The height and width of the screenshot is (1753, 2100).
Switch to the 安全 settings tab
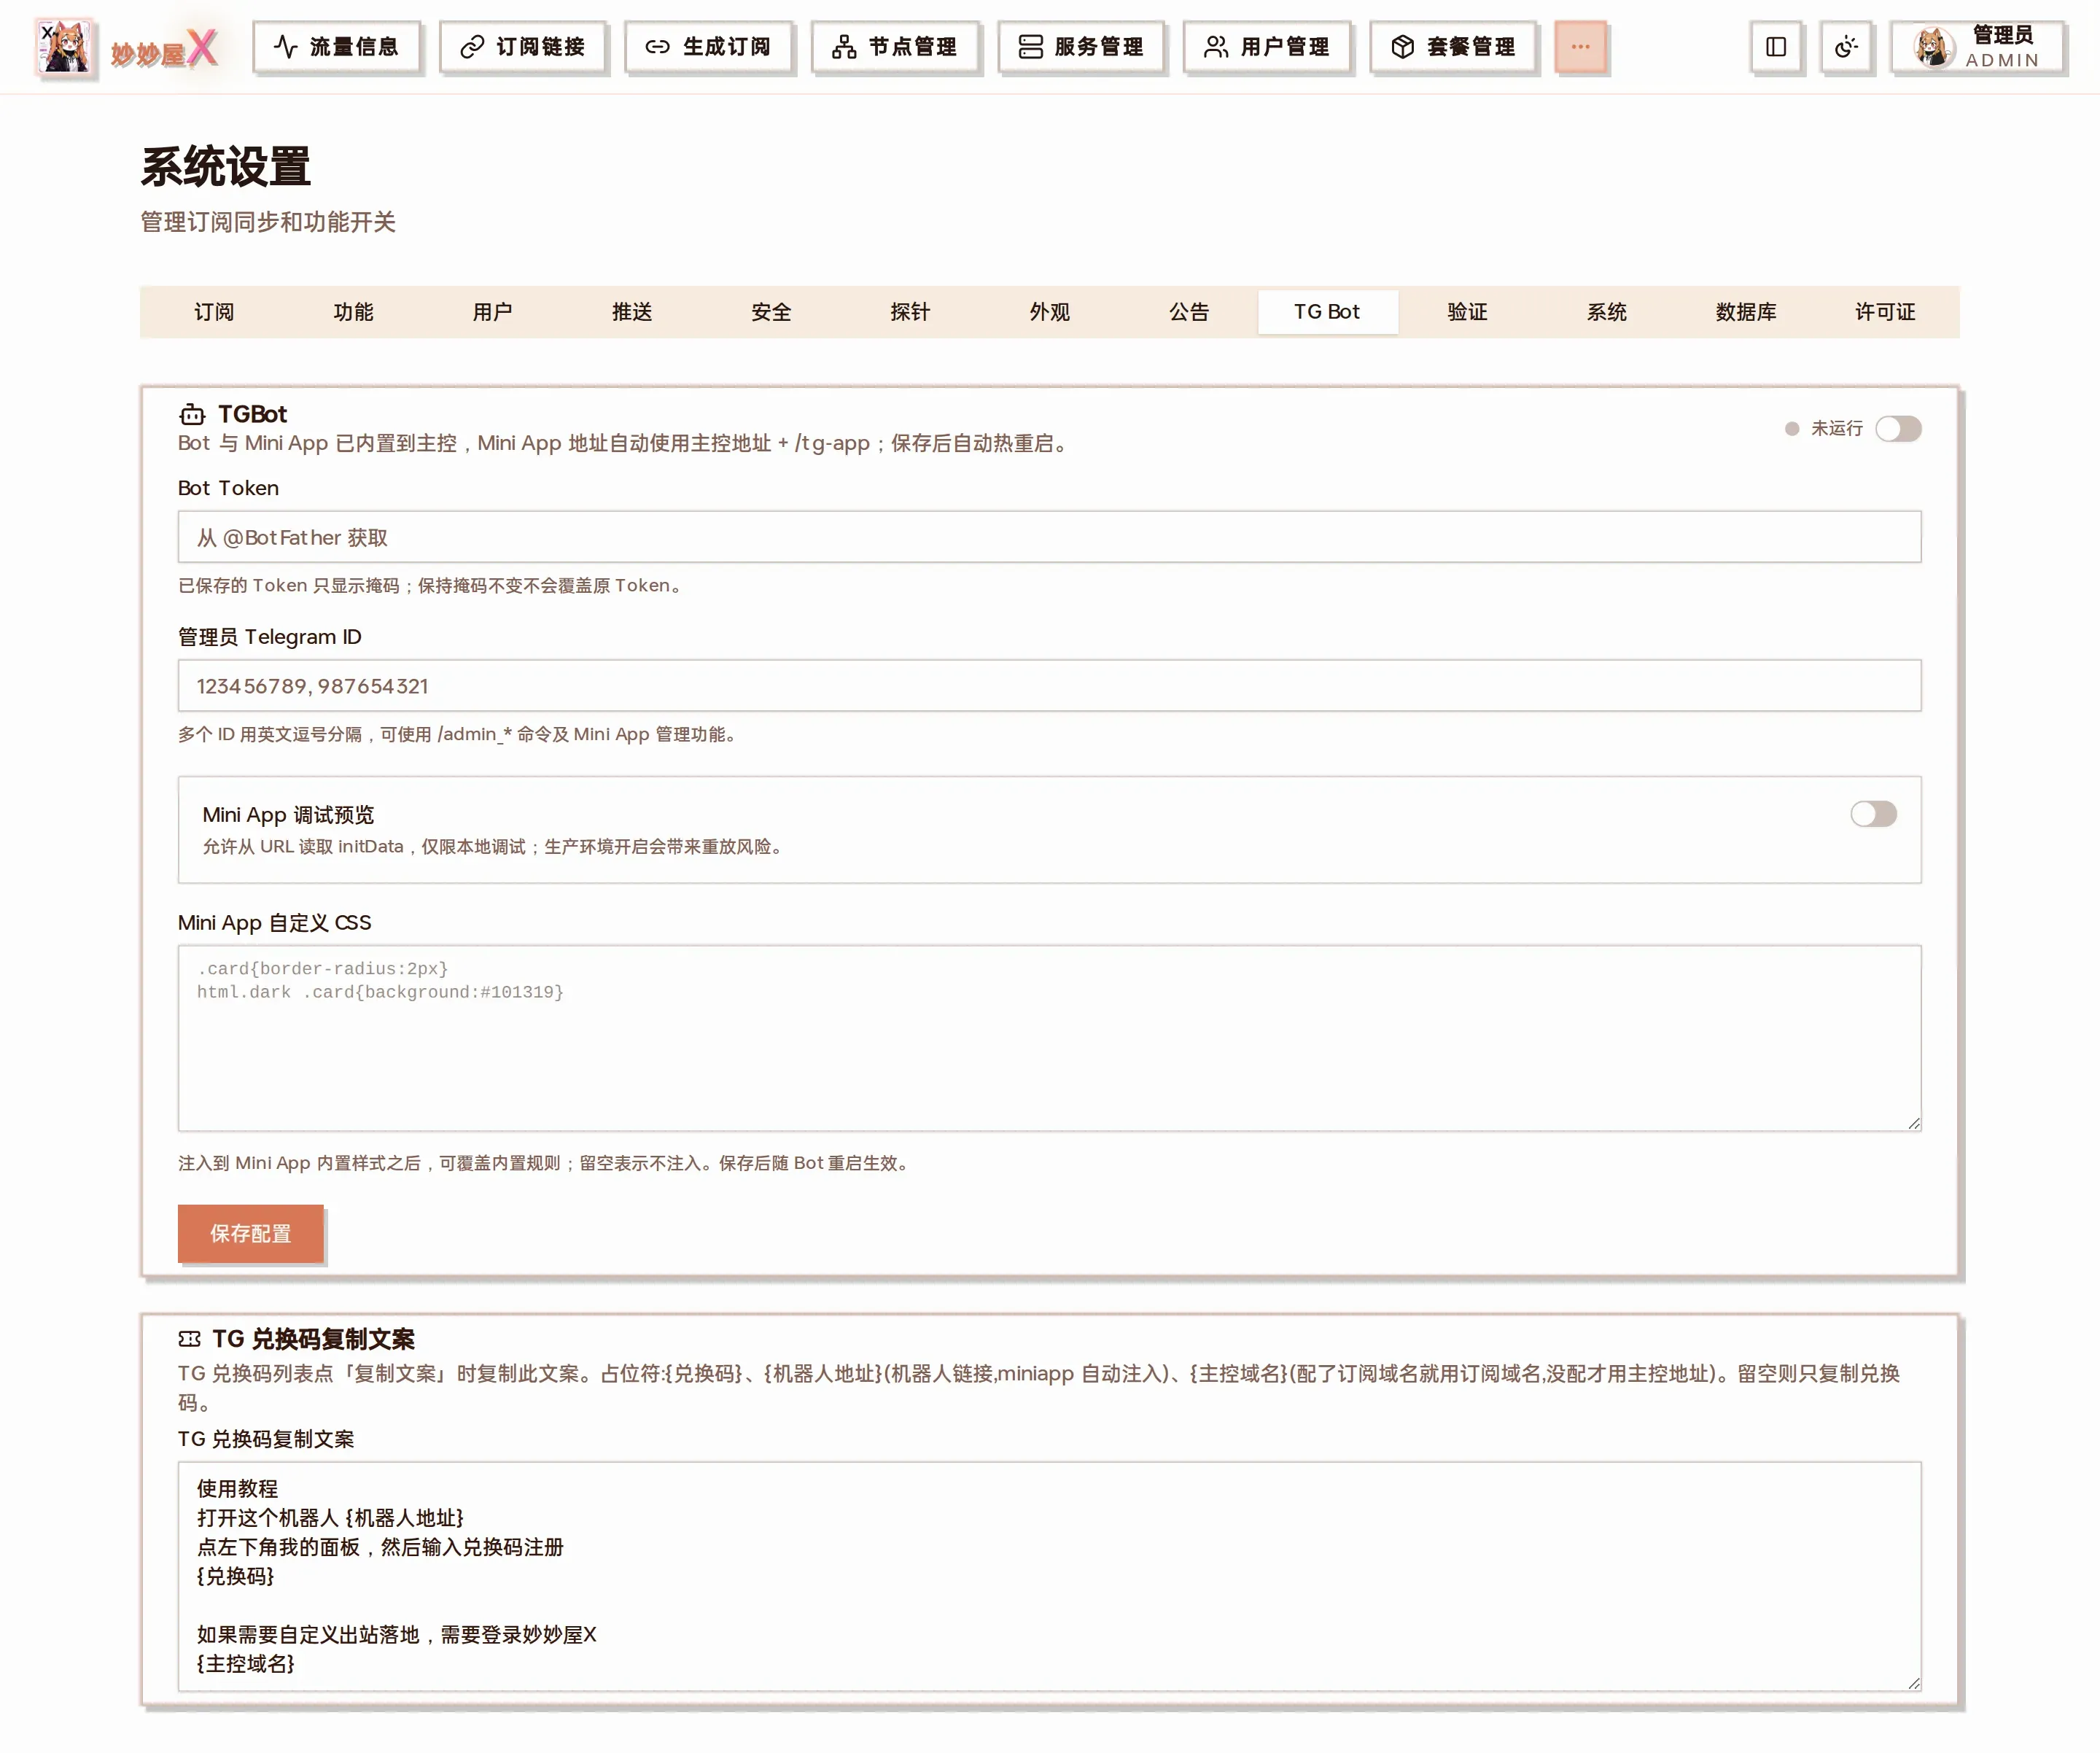pyautogui.click(x=771, y=312)
